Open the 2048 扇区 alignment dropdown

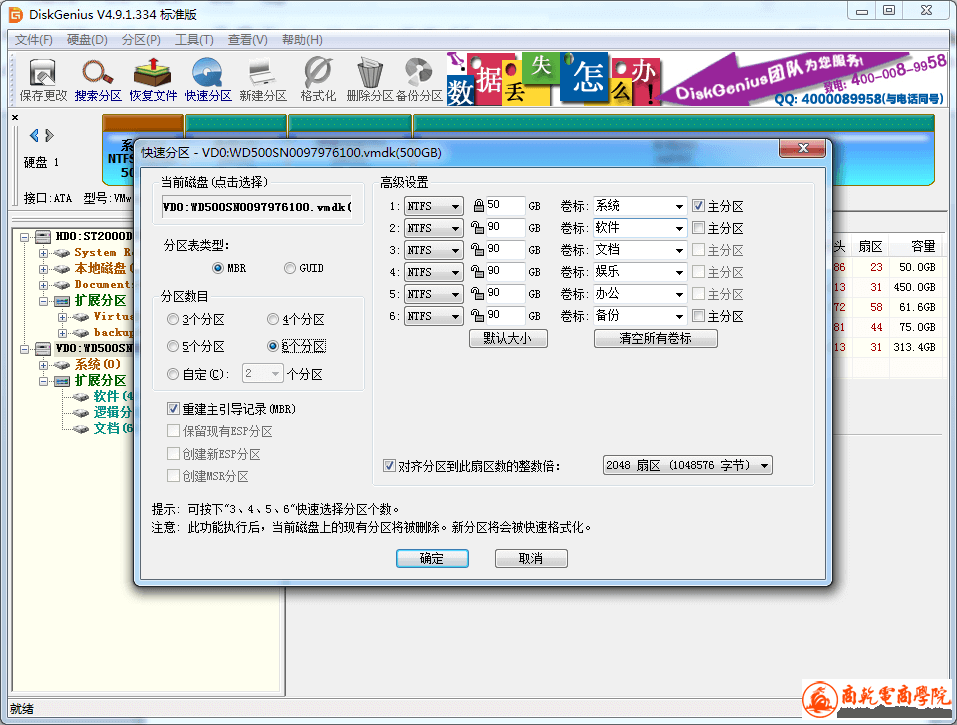click(687, 466)
